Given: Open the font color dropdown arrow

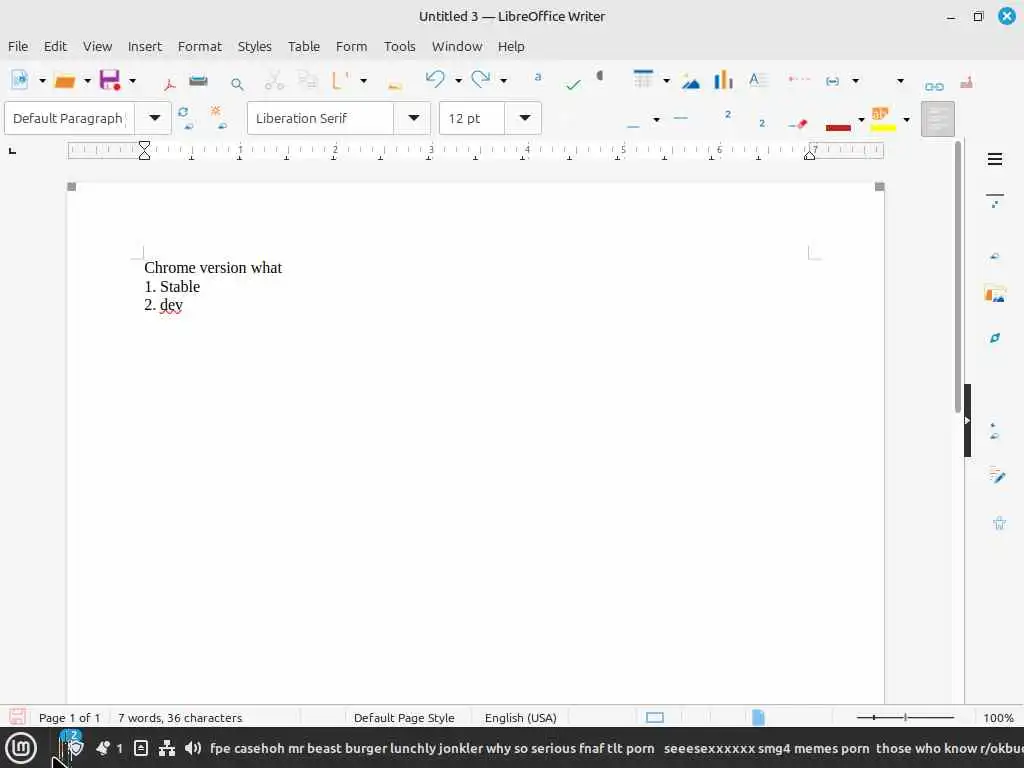Looking at the screenshot, I should coord(861,120).
